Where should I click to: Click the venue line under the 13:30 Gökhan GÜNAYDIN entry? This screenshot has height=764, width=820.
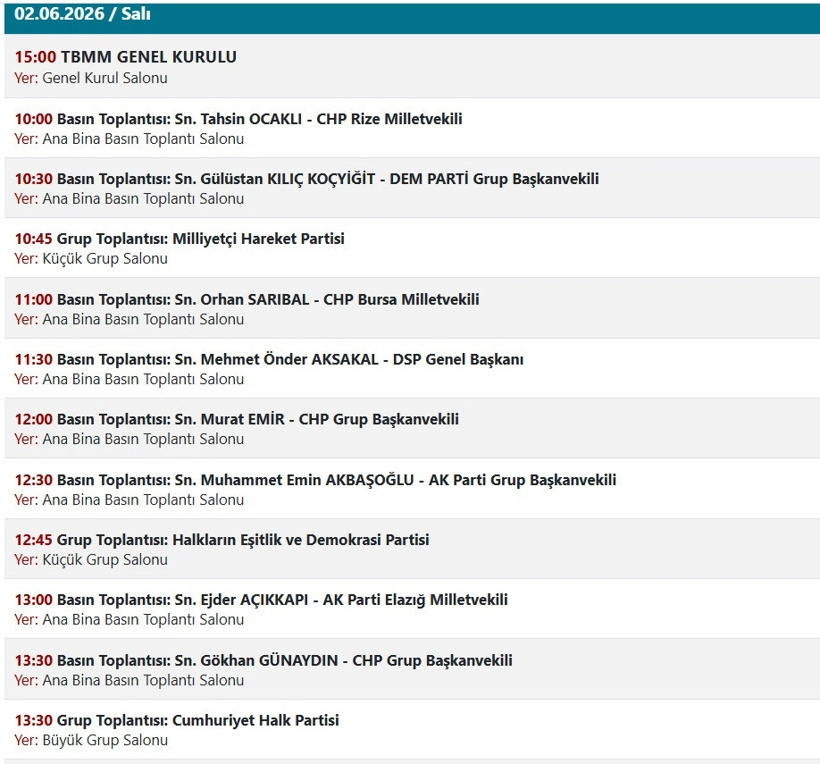click(129, 680)
